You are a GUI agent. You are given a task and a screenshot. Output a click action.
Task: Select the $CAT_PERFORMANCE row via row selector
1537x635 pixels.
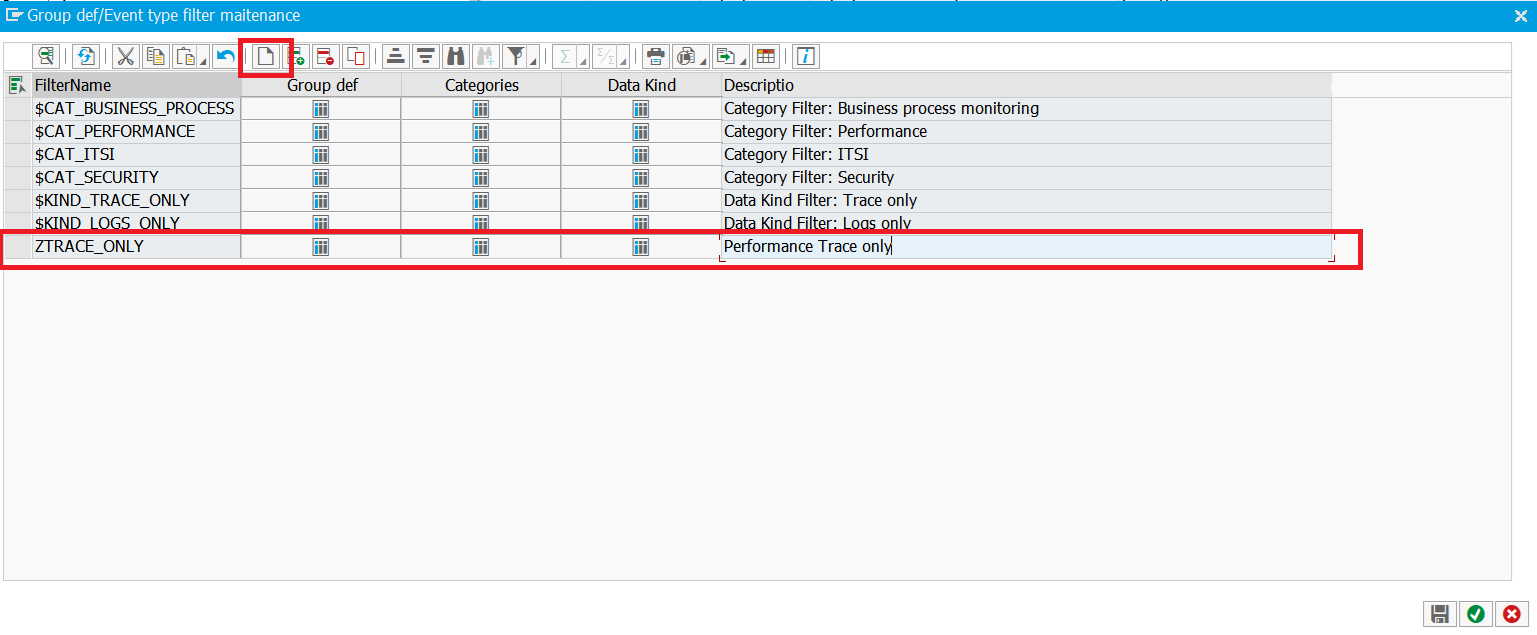pyautogui.click(x=18, y=131)
